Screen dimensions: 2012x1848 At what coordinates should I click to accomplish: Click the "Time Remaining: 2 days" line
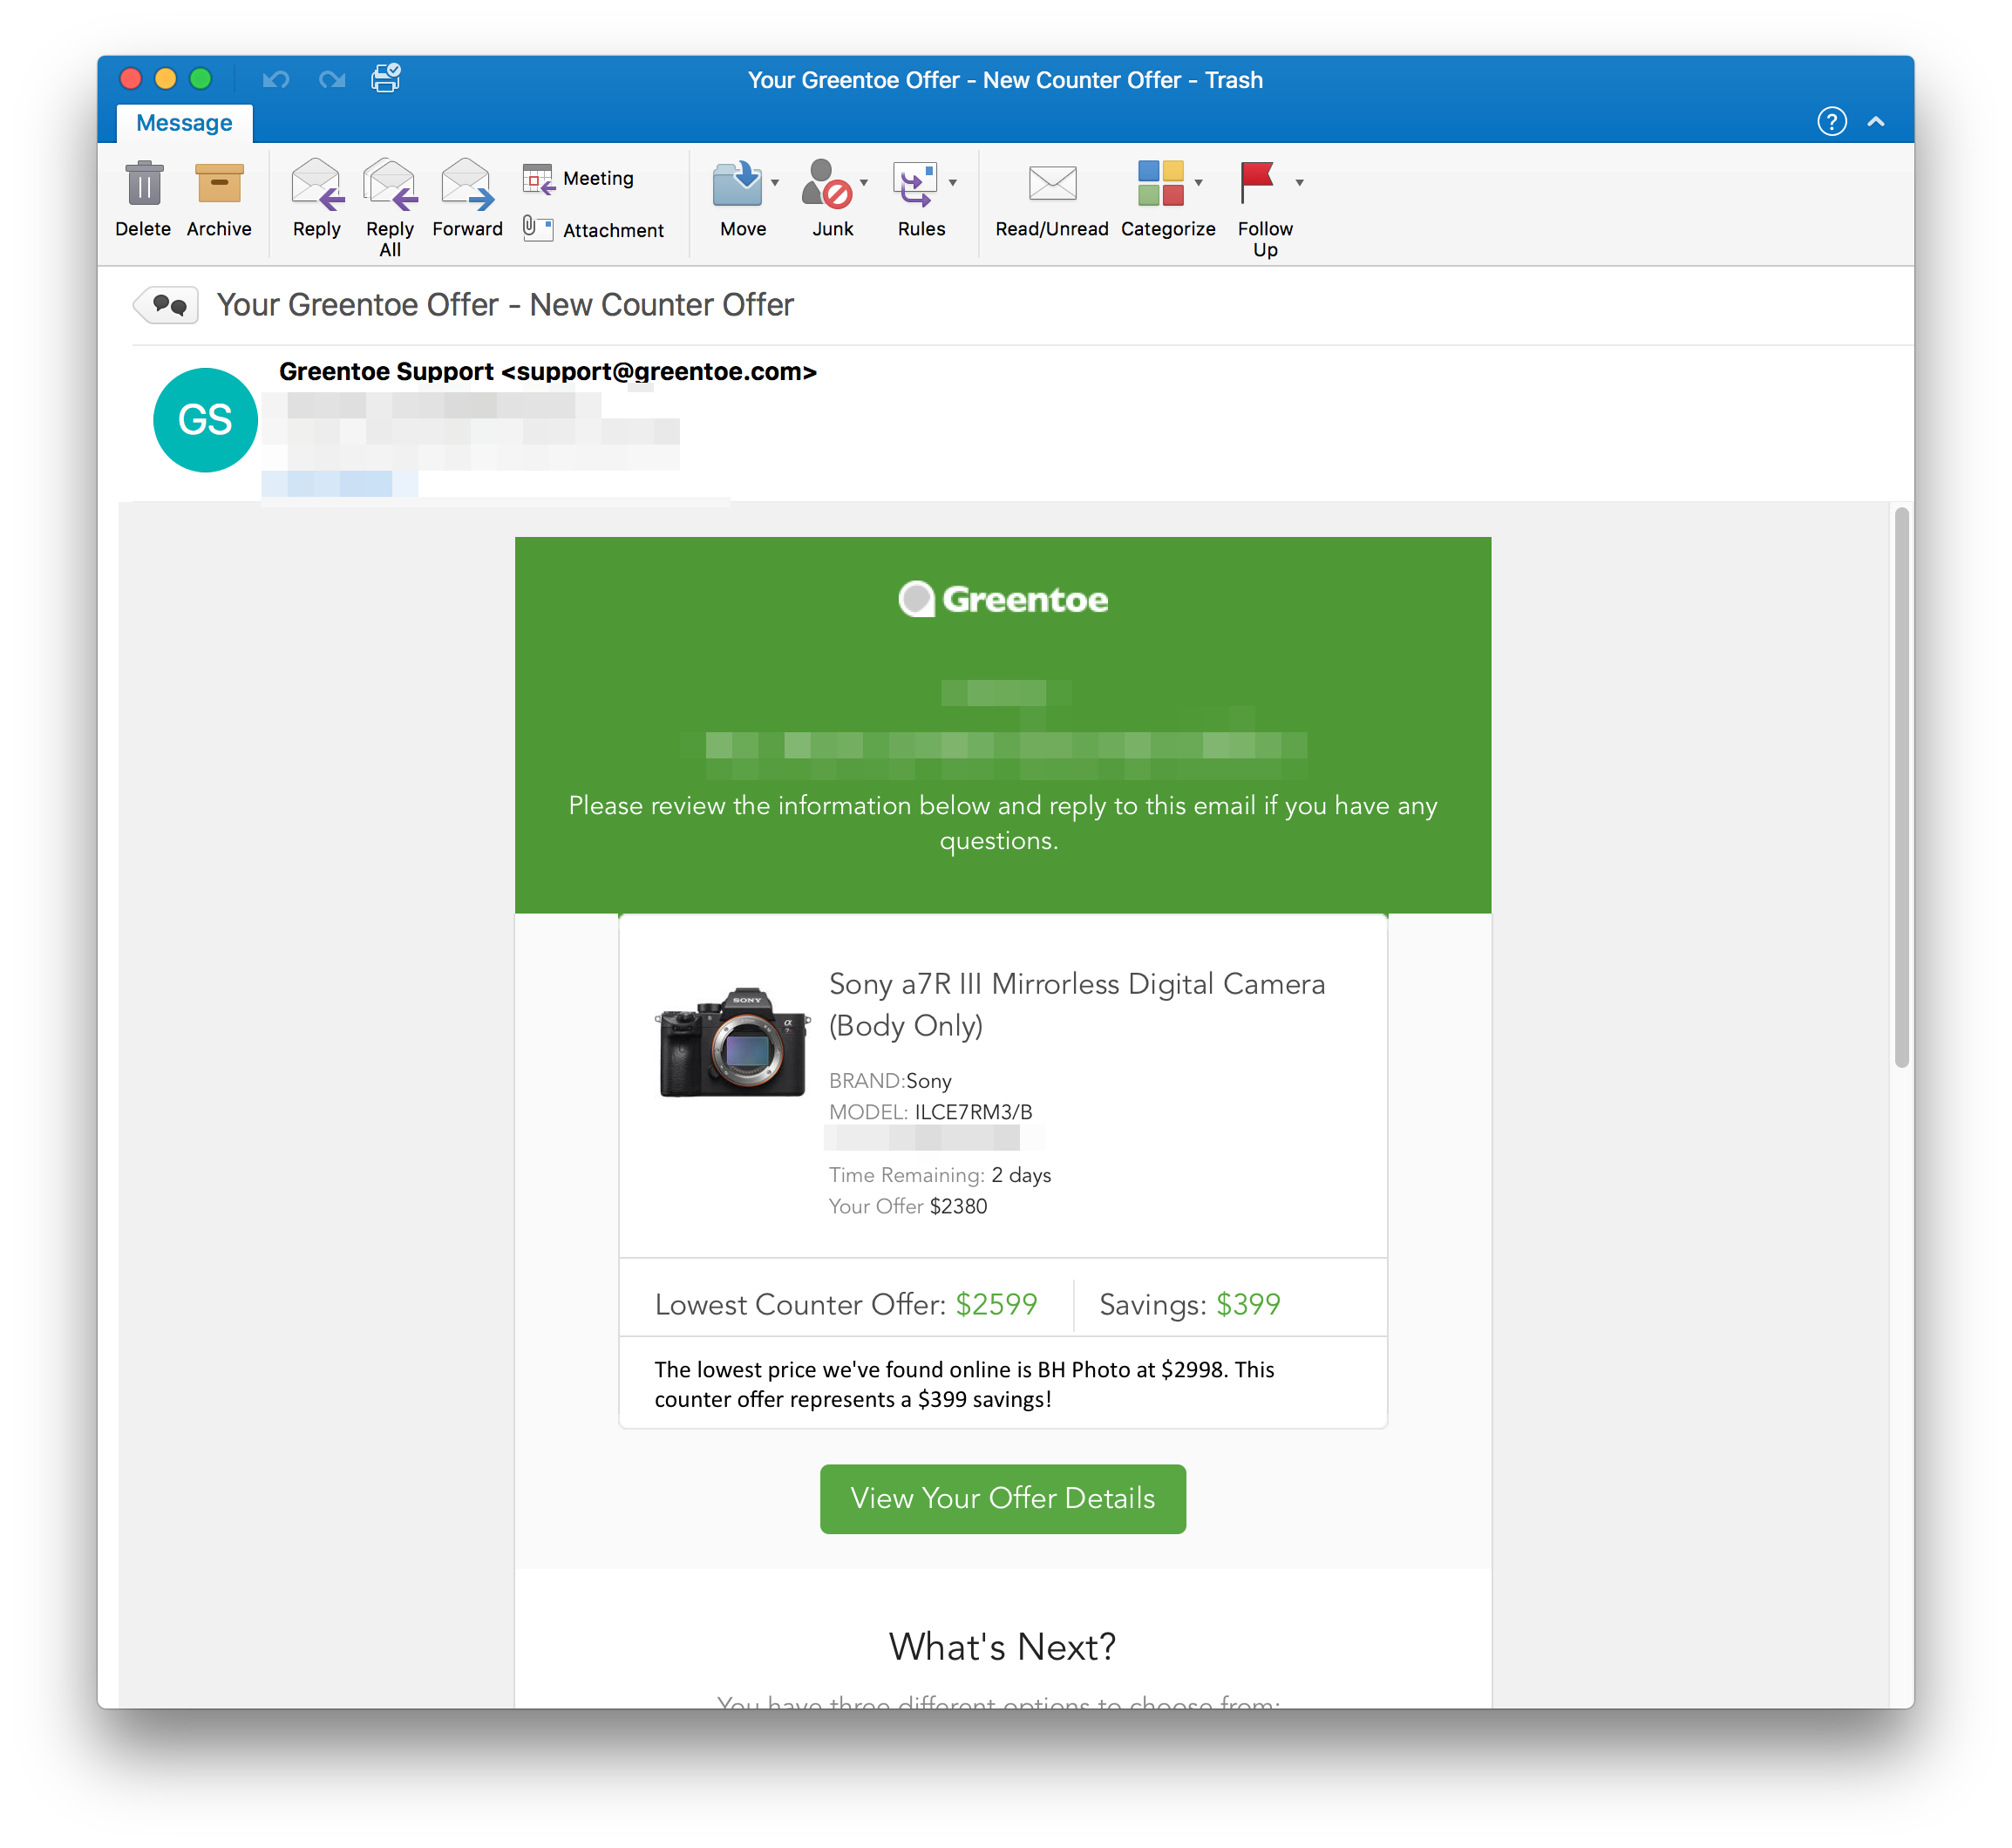940,1175
